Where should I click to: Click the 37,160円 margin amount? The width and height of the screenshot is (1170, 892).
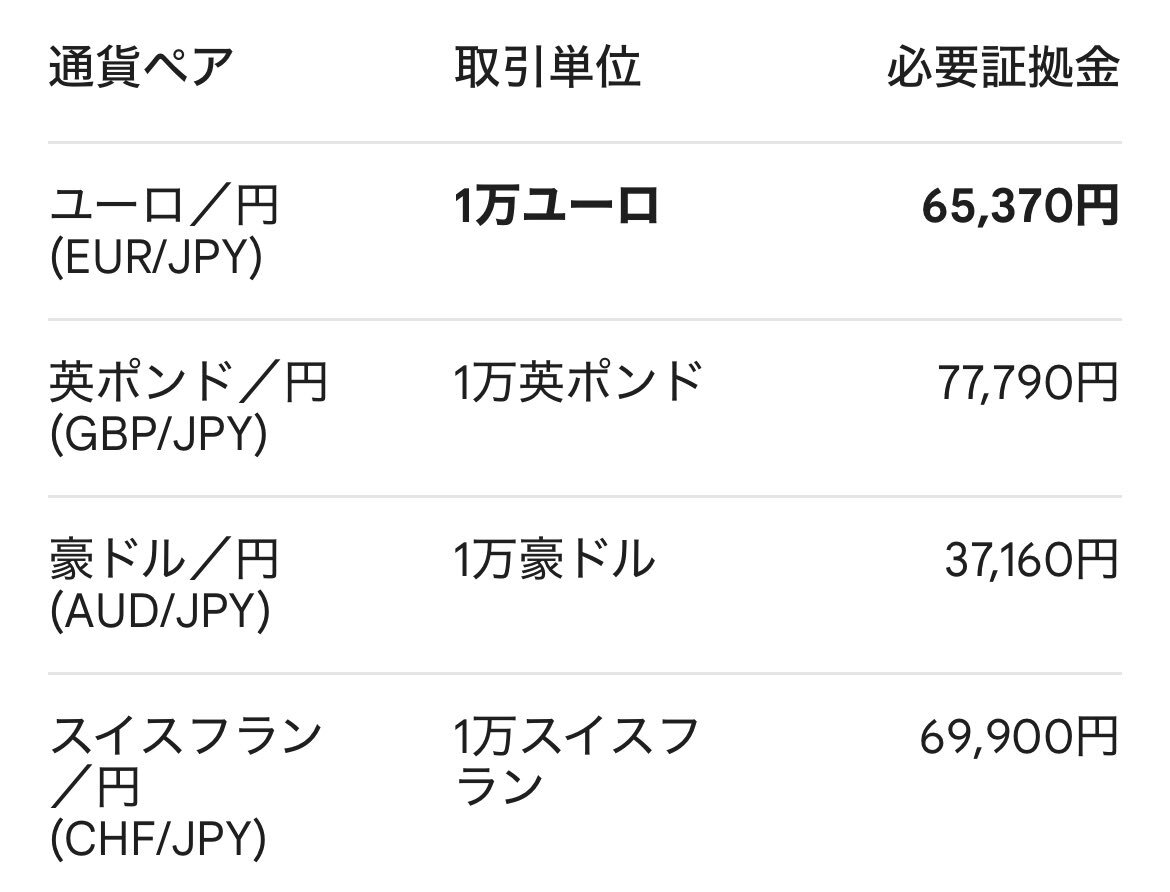pyautogui.click(x=1032, y=558)
